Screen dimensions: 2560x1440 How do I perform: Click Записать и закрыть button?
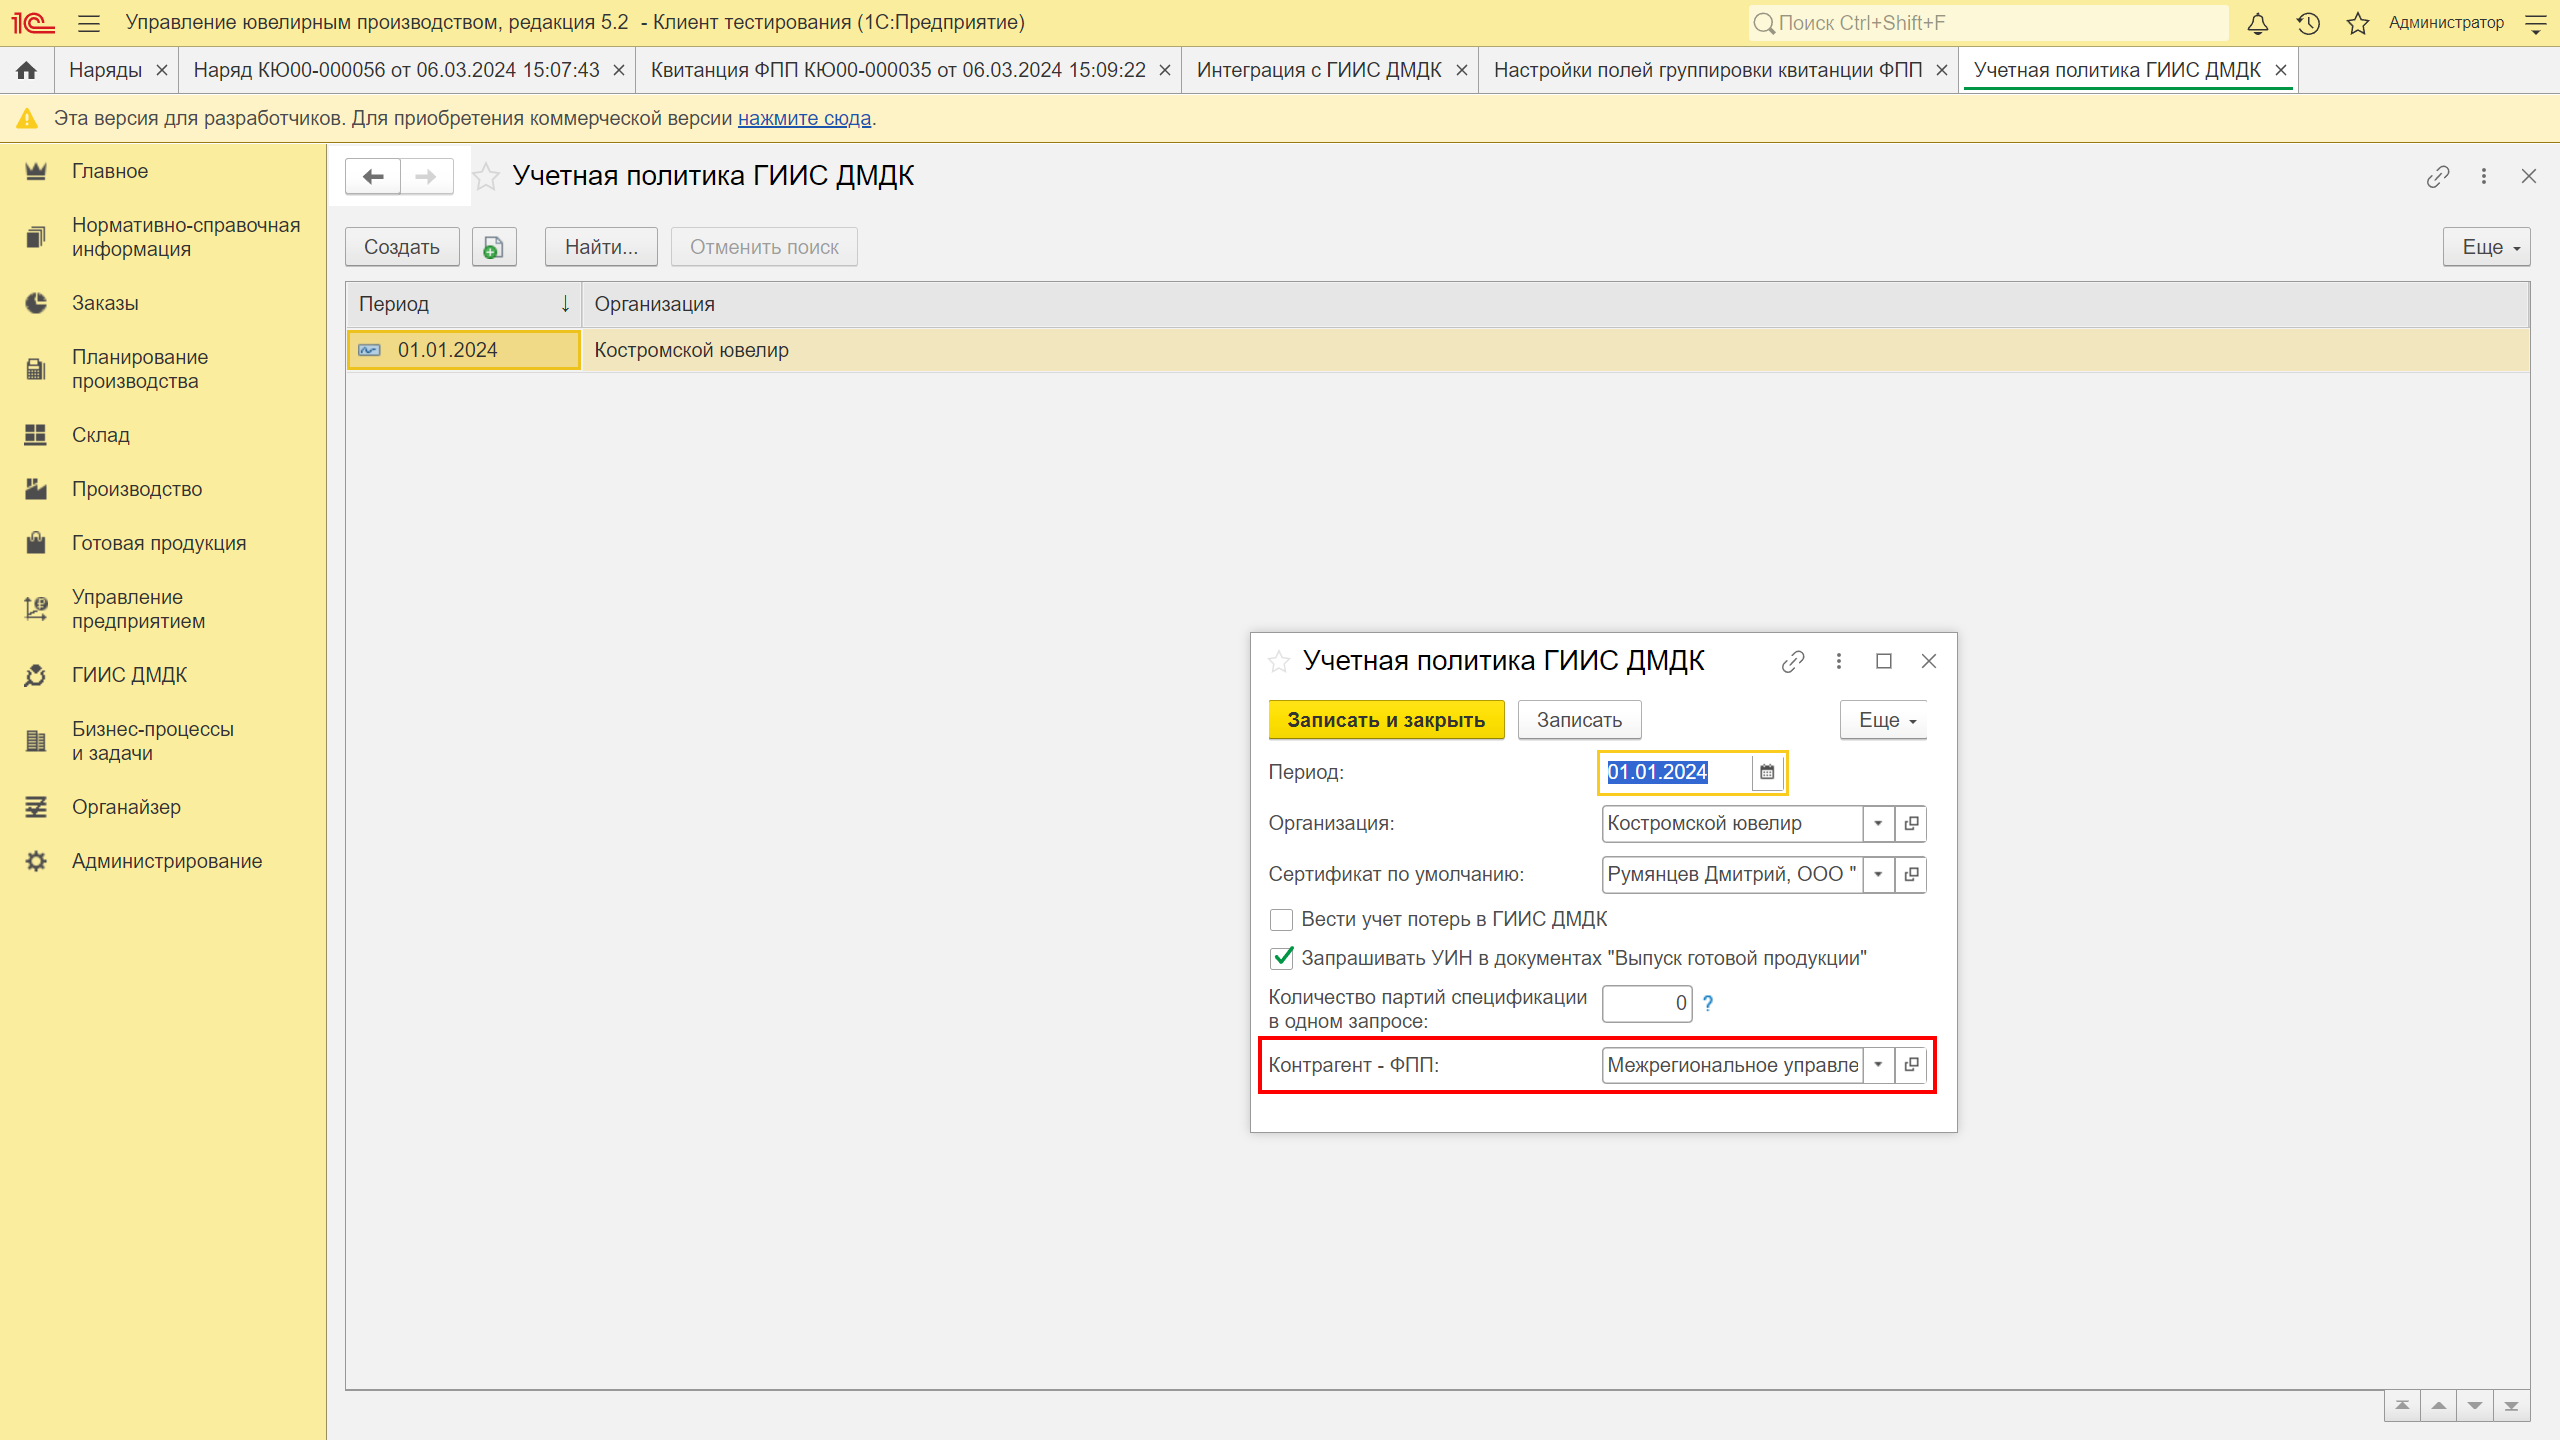pos(1386,720)
